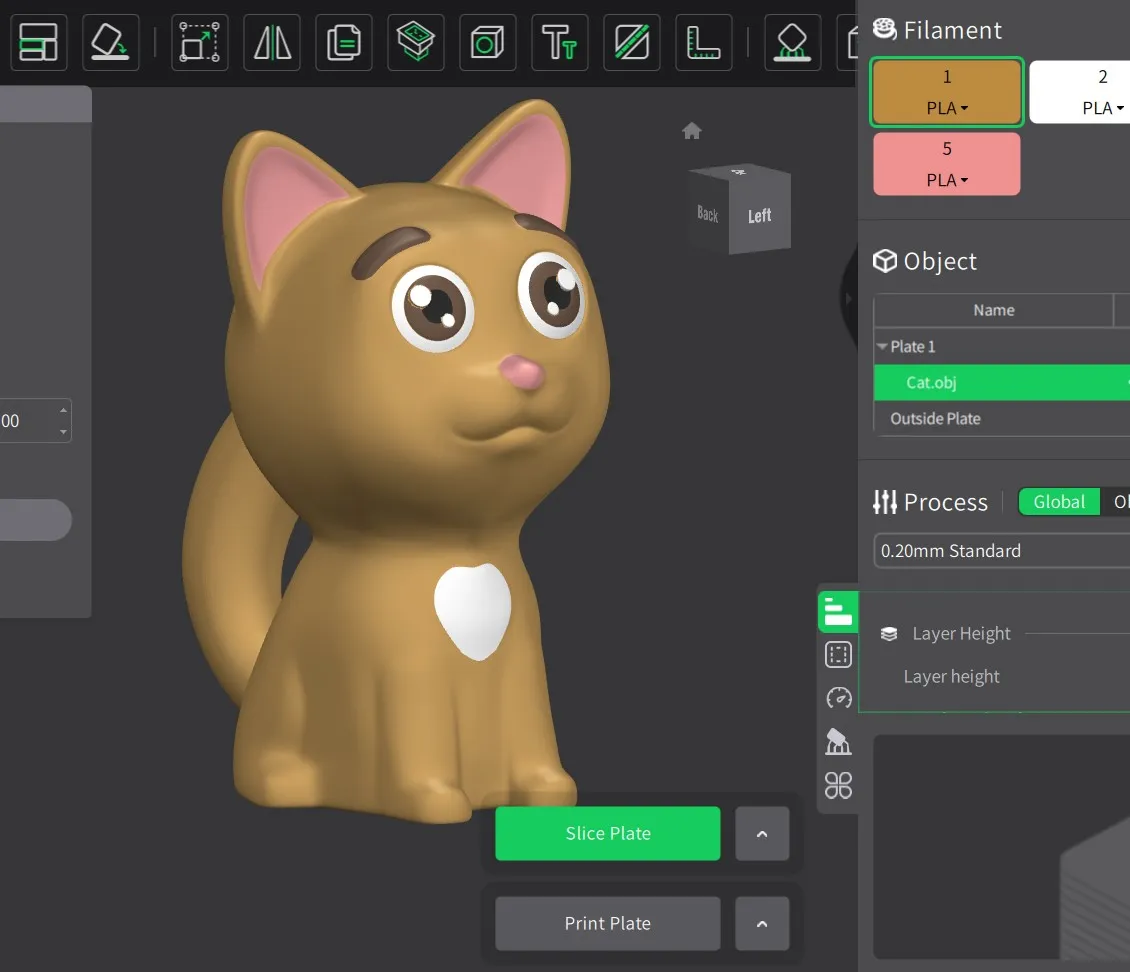Viewport: 1130px width, 972px height.
Task: Open the Measure tool
Action: 703,42
